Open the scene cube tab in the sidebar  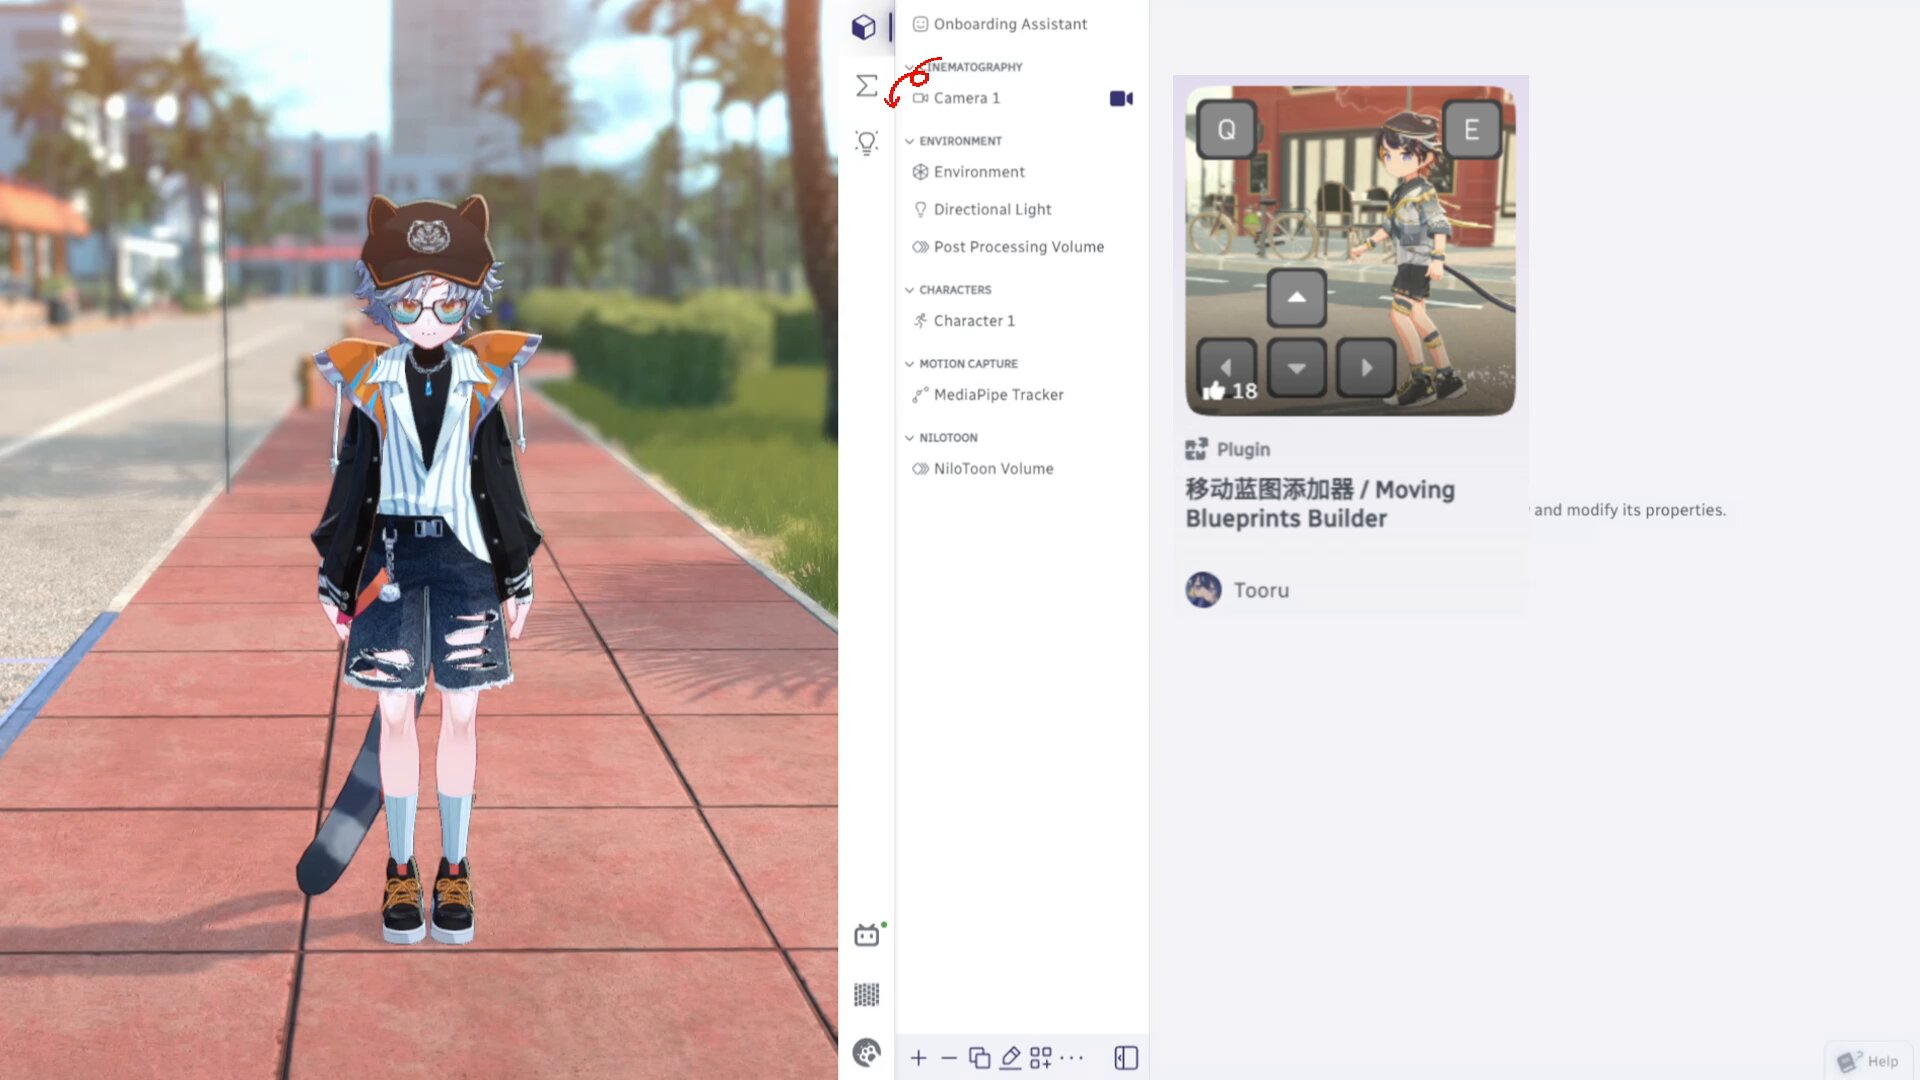click(864, 27)
